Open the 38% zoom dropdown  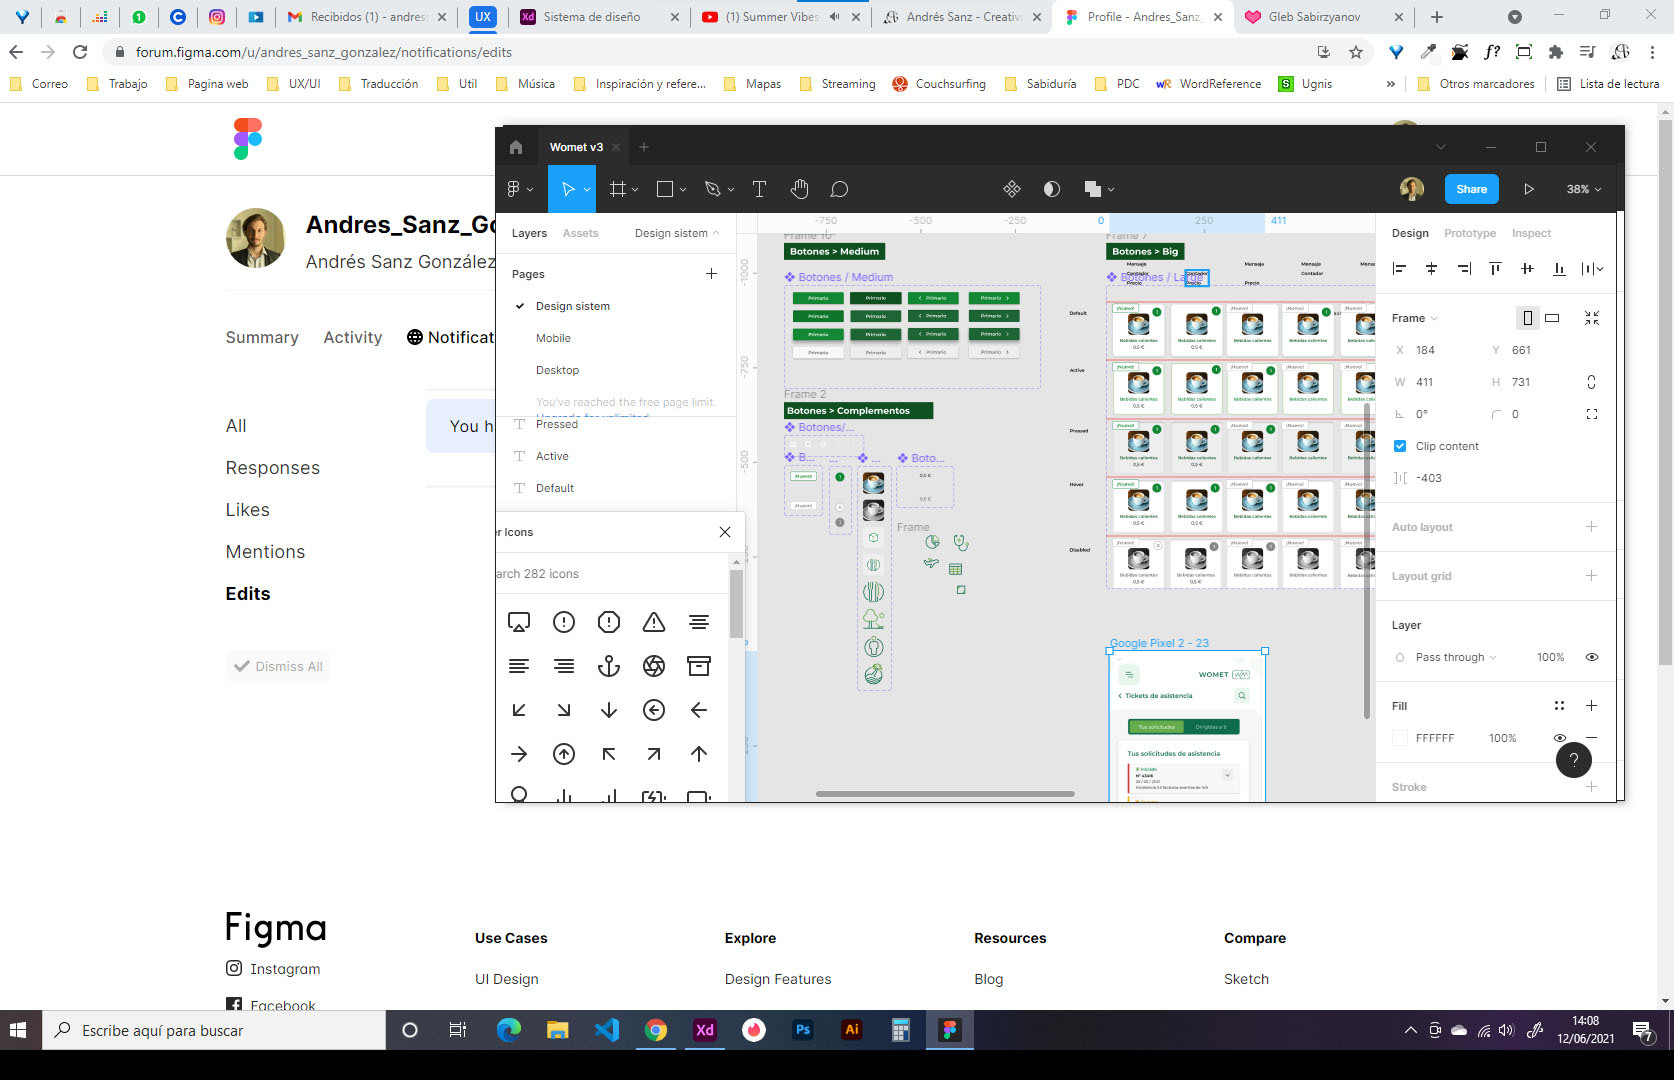point(1584,189)
